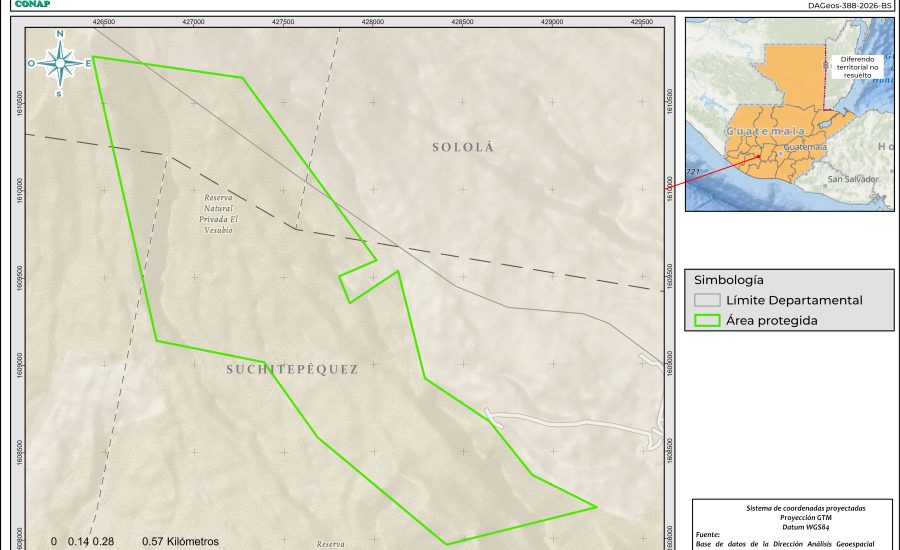Open the Guatemala inset locator map
900x550 pixels.
789,114
